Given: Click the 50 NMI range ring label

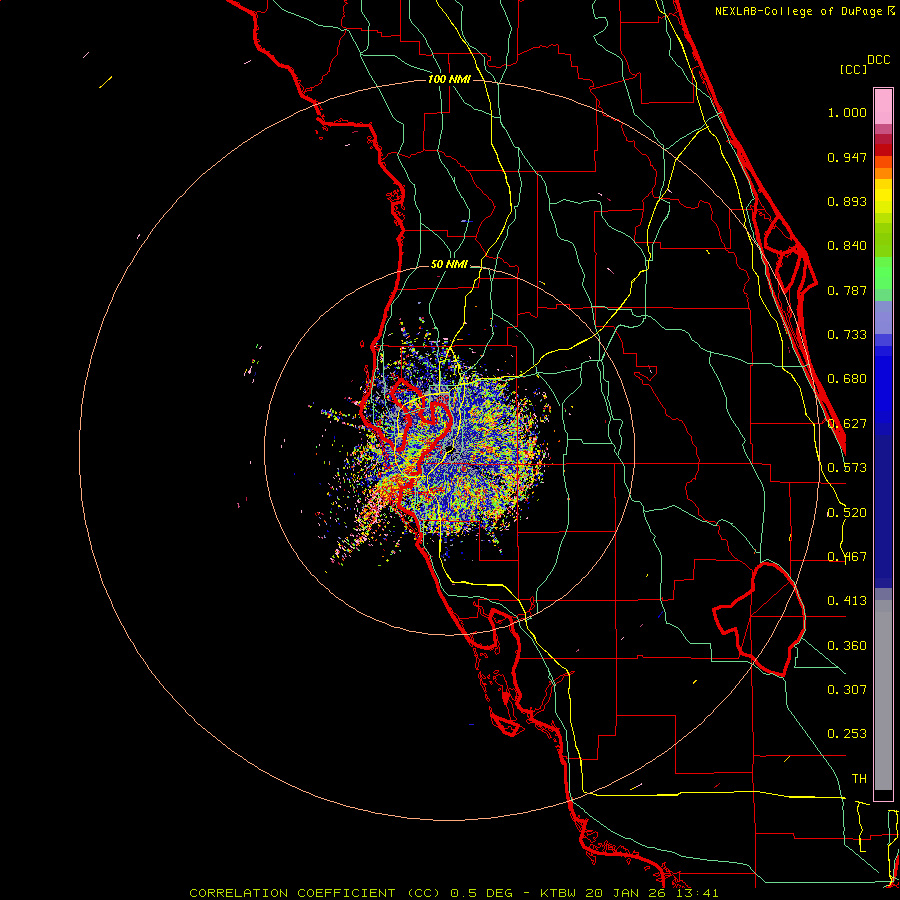Looking at the screenshot, I should click(x=449, y=264).
